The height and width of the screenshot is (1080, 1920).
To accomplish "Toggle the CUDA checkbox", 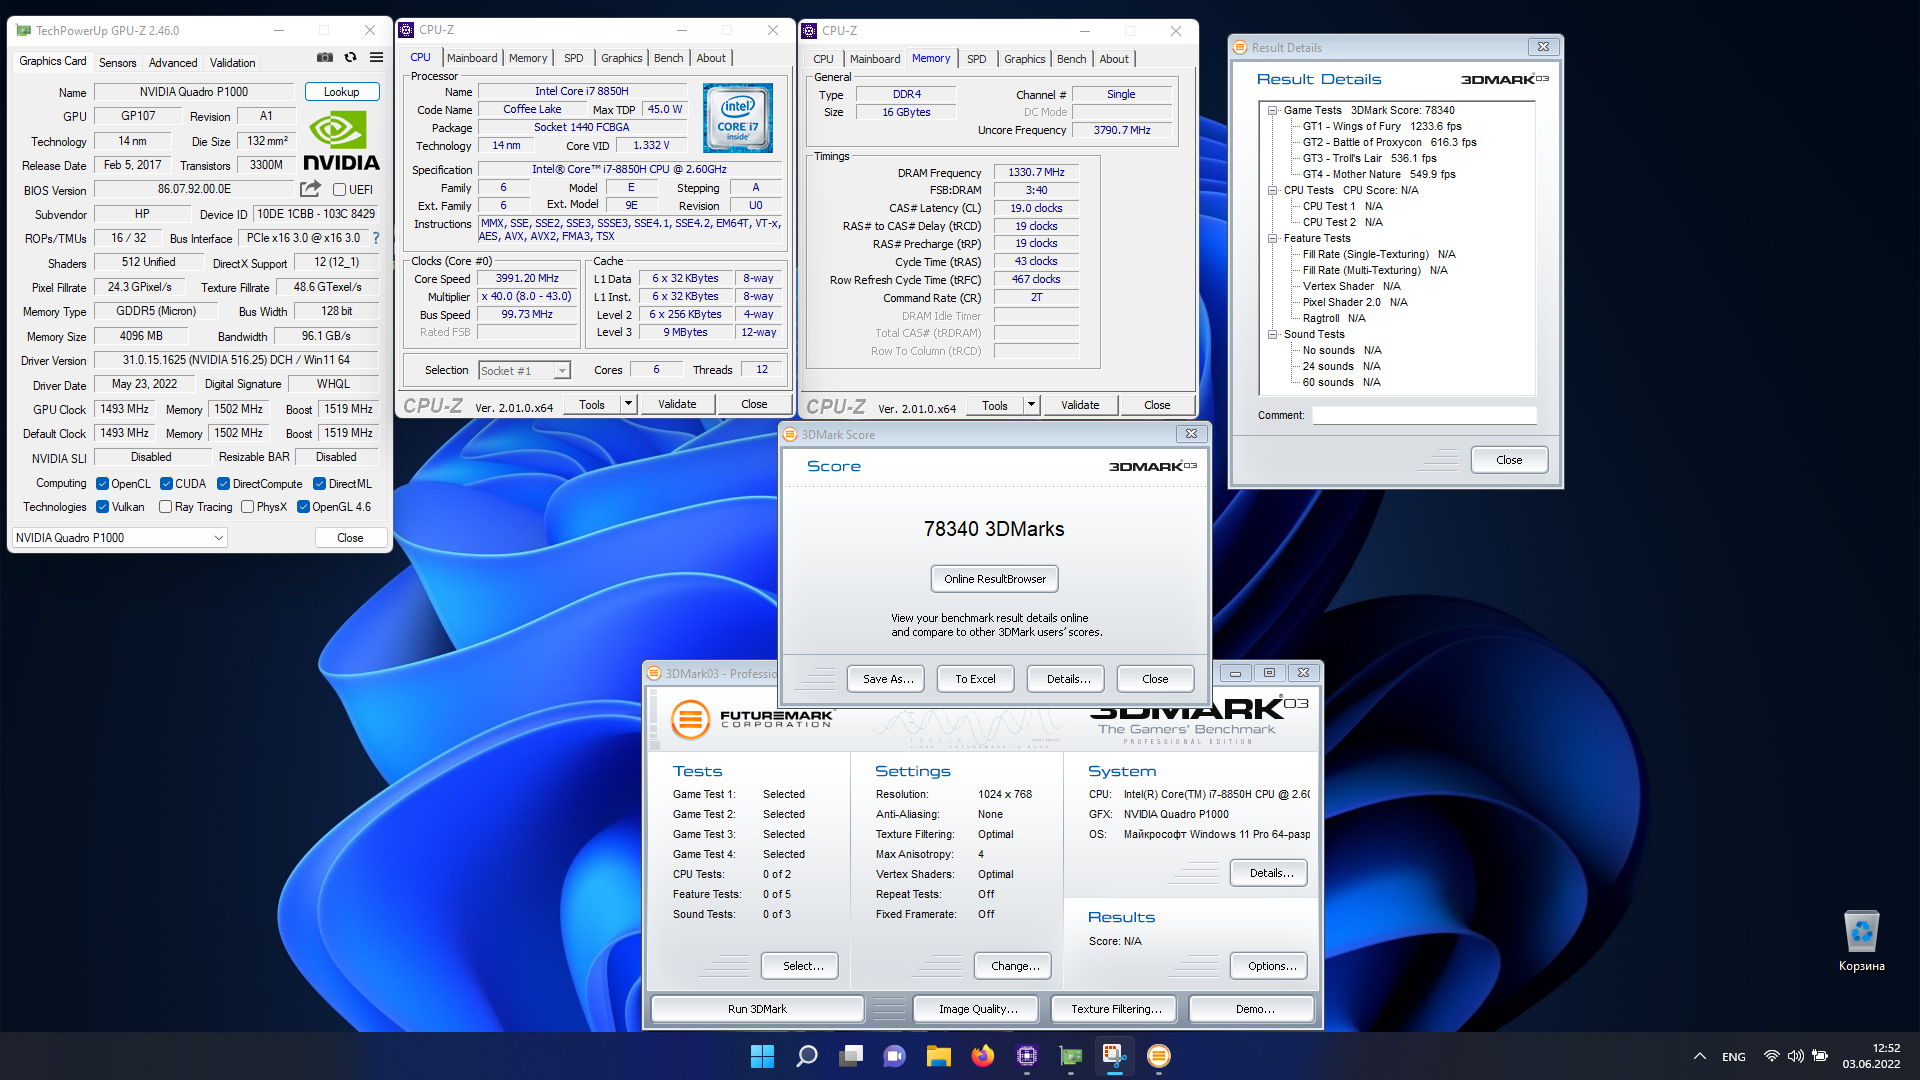I will pyautogui.click(x=166, y=484).
